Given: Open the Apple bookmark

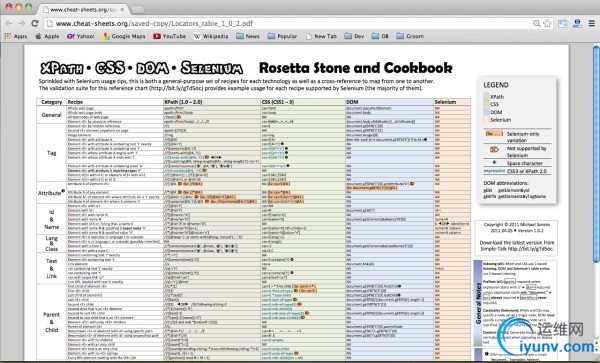Looking at the screenshot, I should pos(47,36).
